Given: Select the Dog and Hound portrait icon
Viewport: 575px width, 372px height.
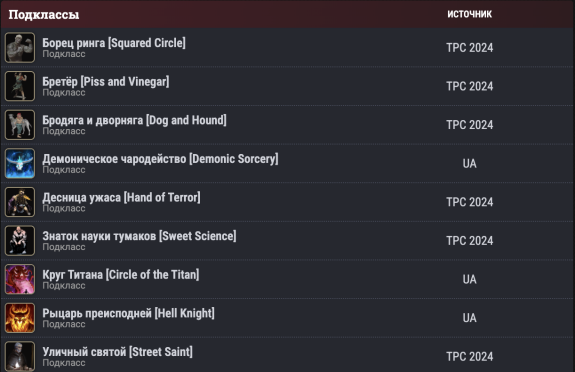Looking at the screenshot, I should pyautogui.click(x=20, y=125).
